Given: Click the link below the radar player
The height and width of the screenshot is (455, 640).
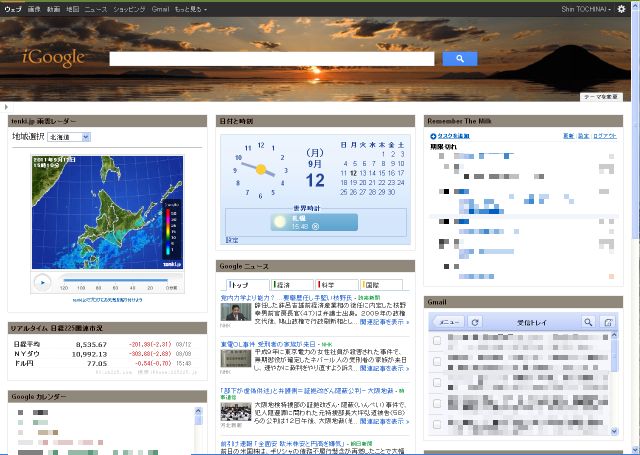Looking at the screenshot, I should point(107,300).
